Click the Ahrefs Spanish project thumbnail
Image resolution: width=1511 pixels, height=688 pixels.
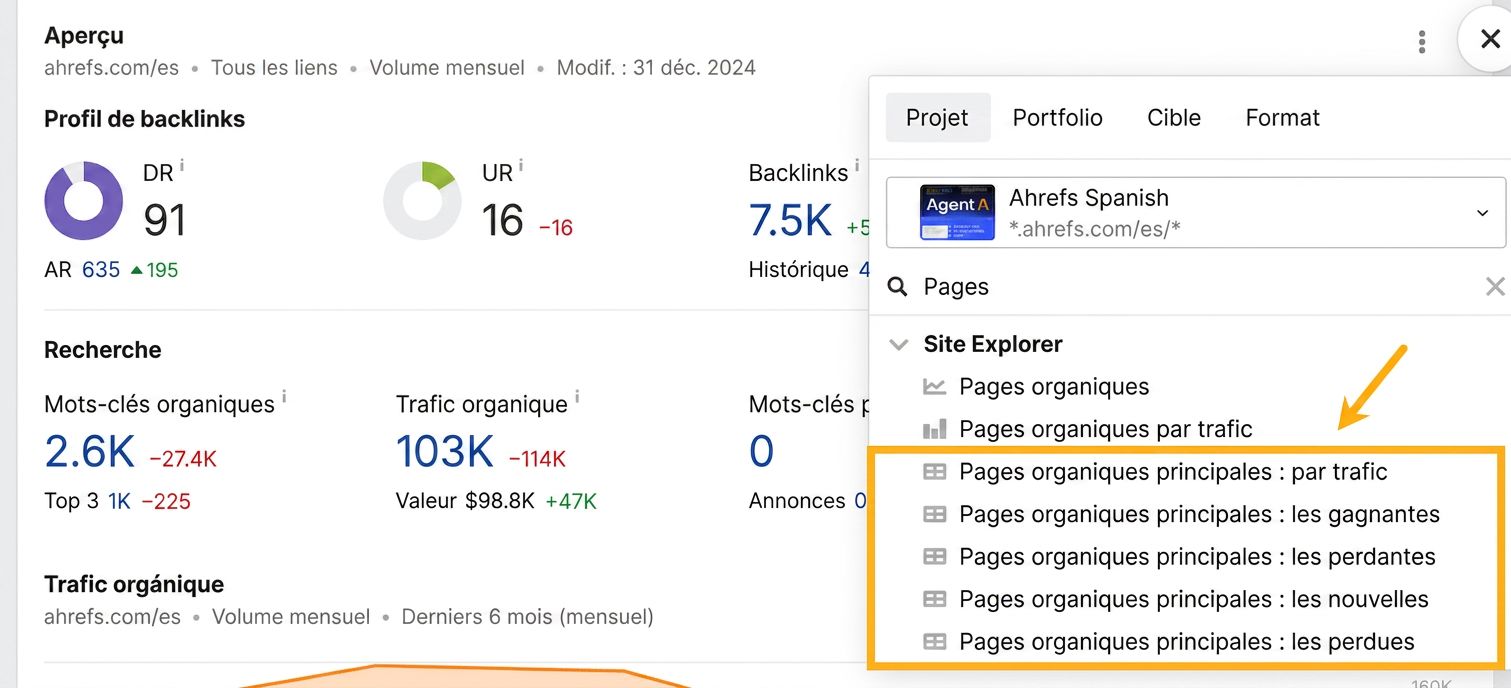coord(957,212)
